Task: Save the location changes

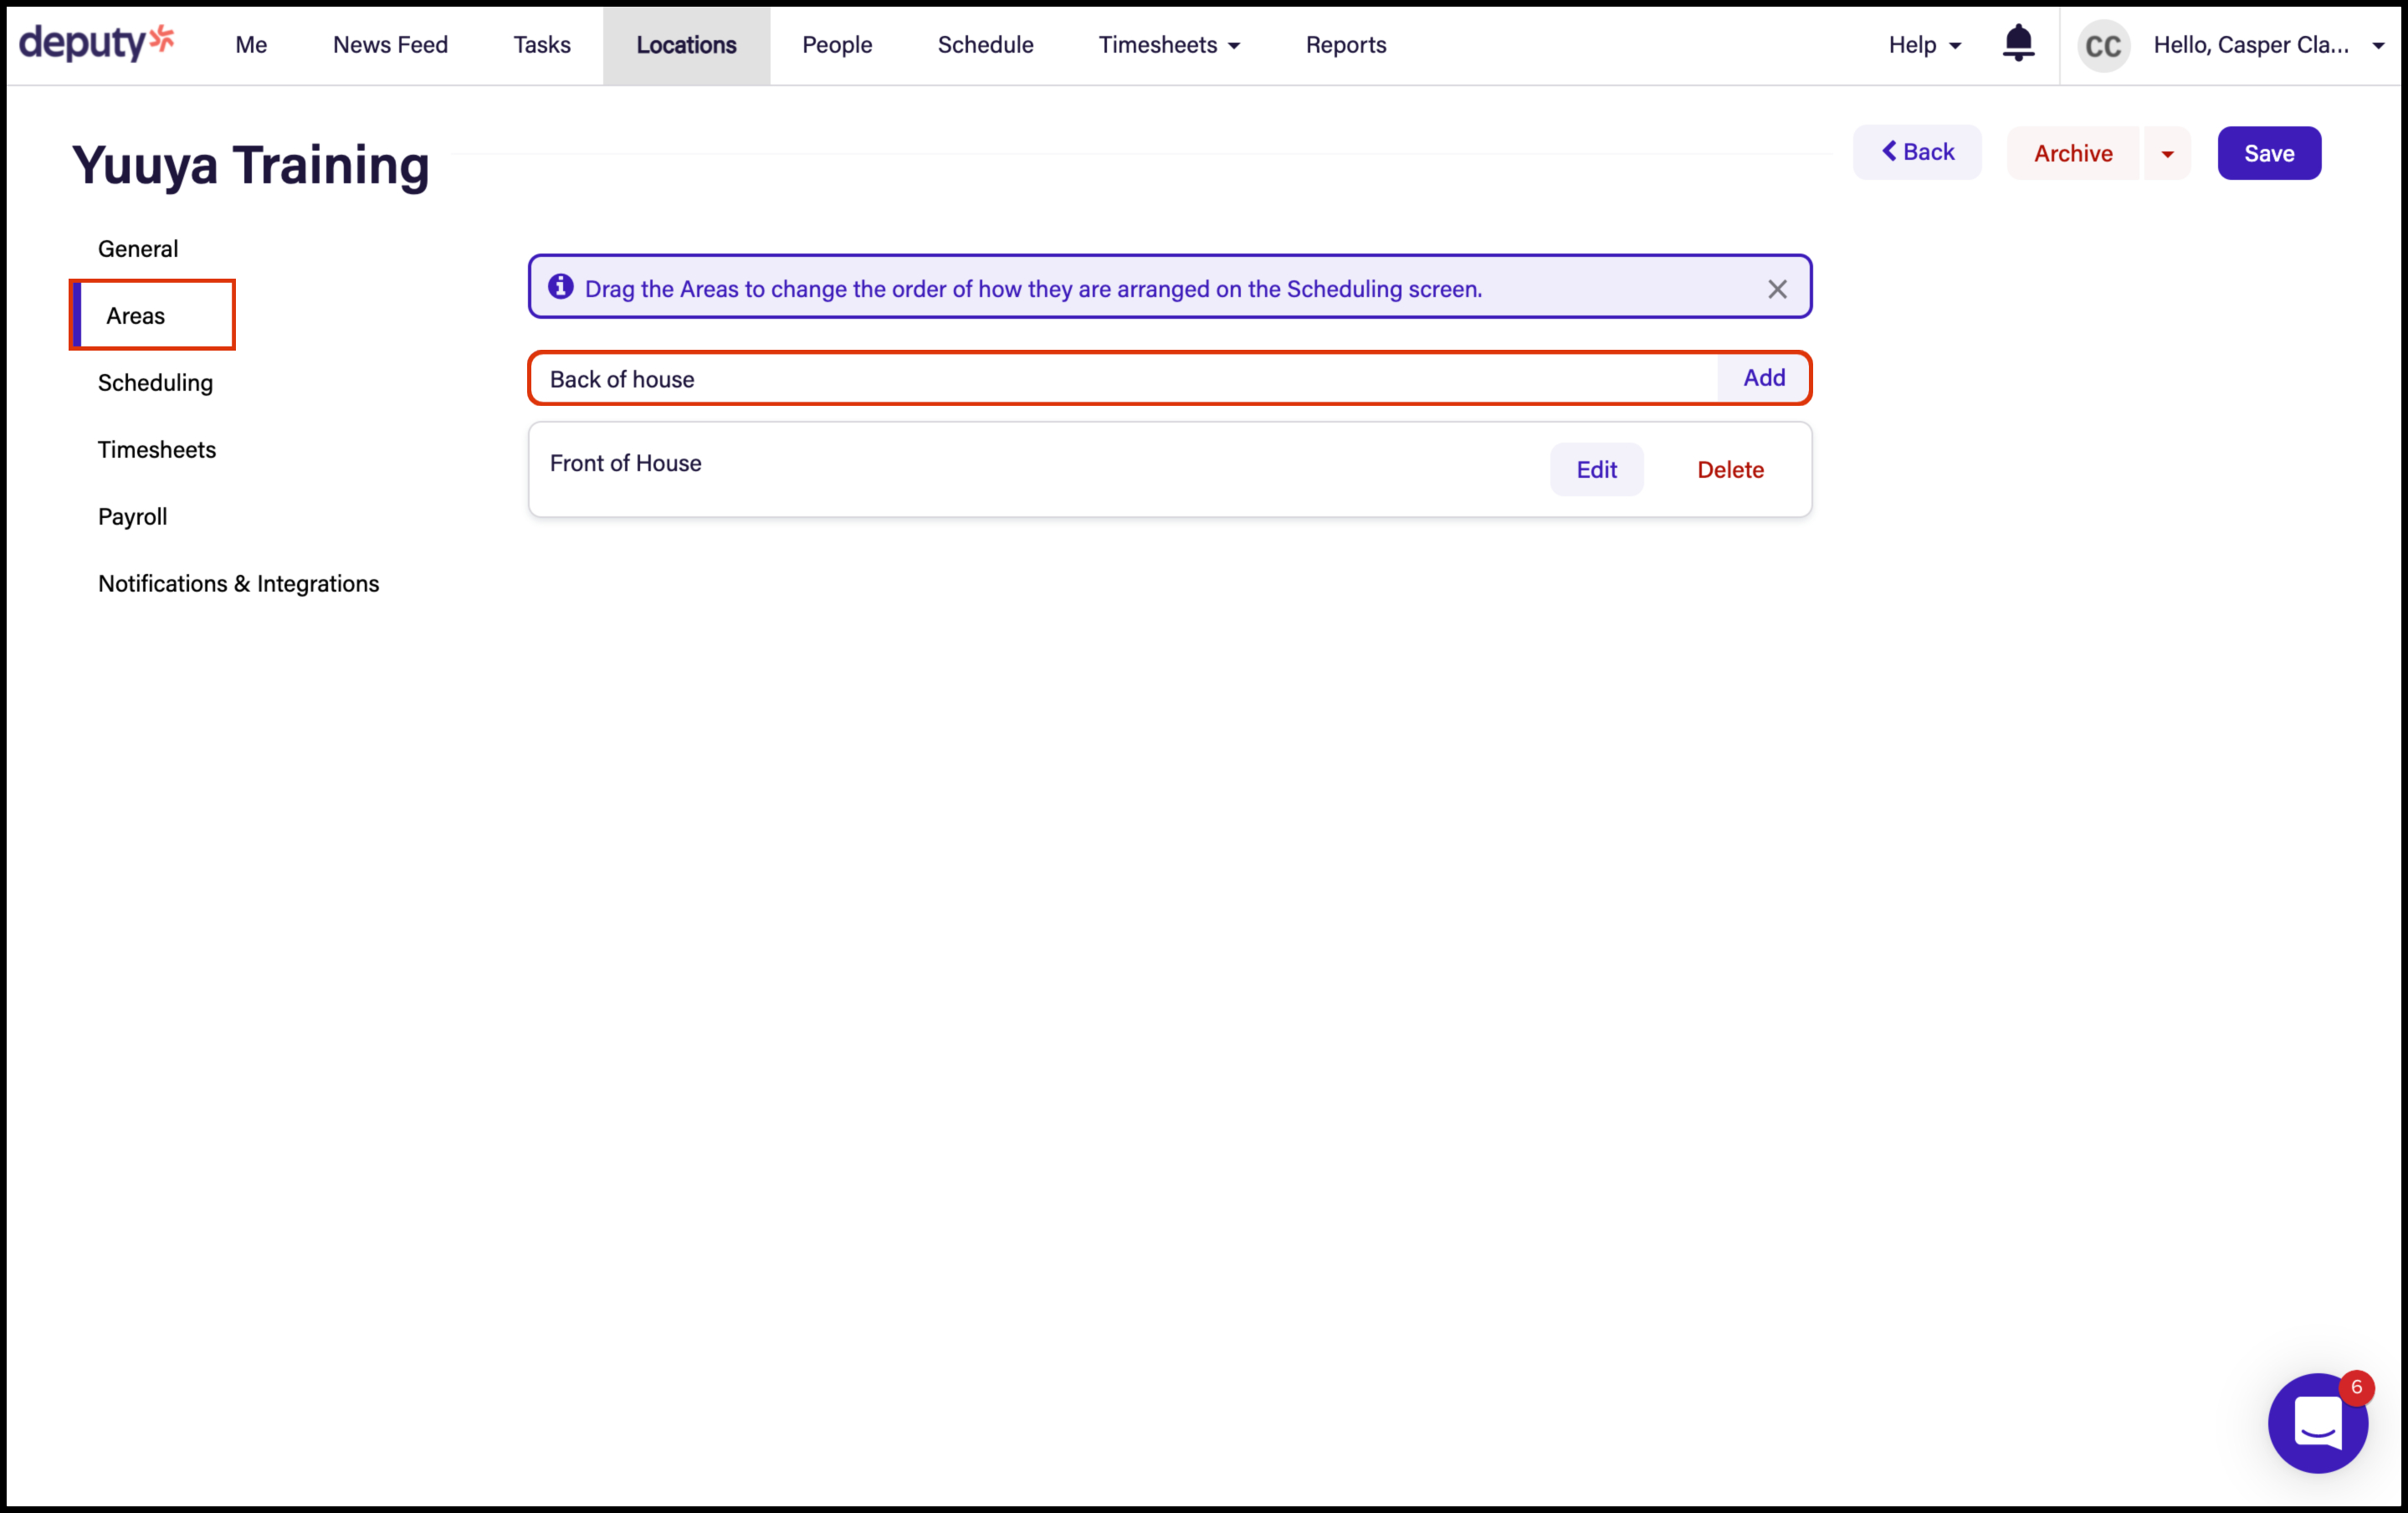Action: click(x=2268, y=154)
